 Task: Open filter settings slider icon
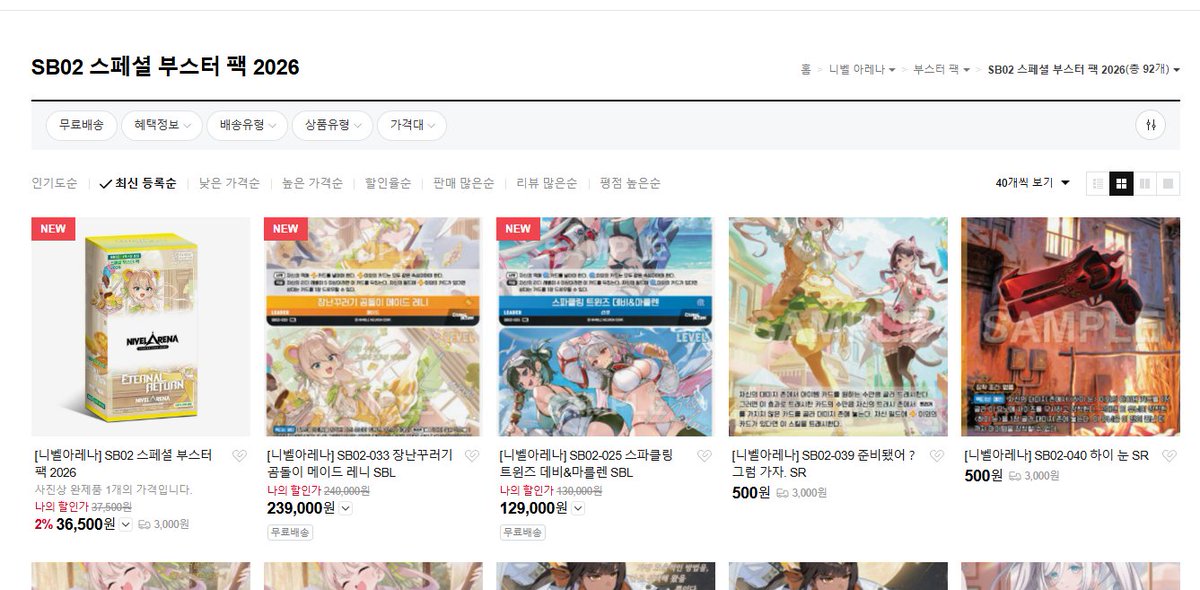[1151, 125]
